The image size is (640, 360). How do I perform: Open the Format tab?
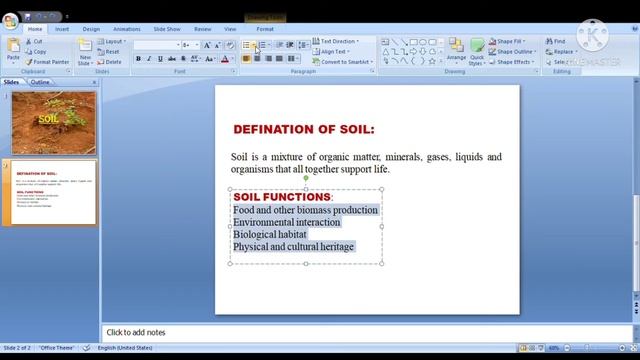(265, 29)
